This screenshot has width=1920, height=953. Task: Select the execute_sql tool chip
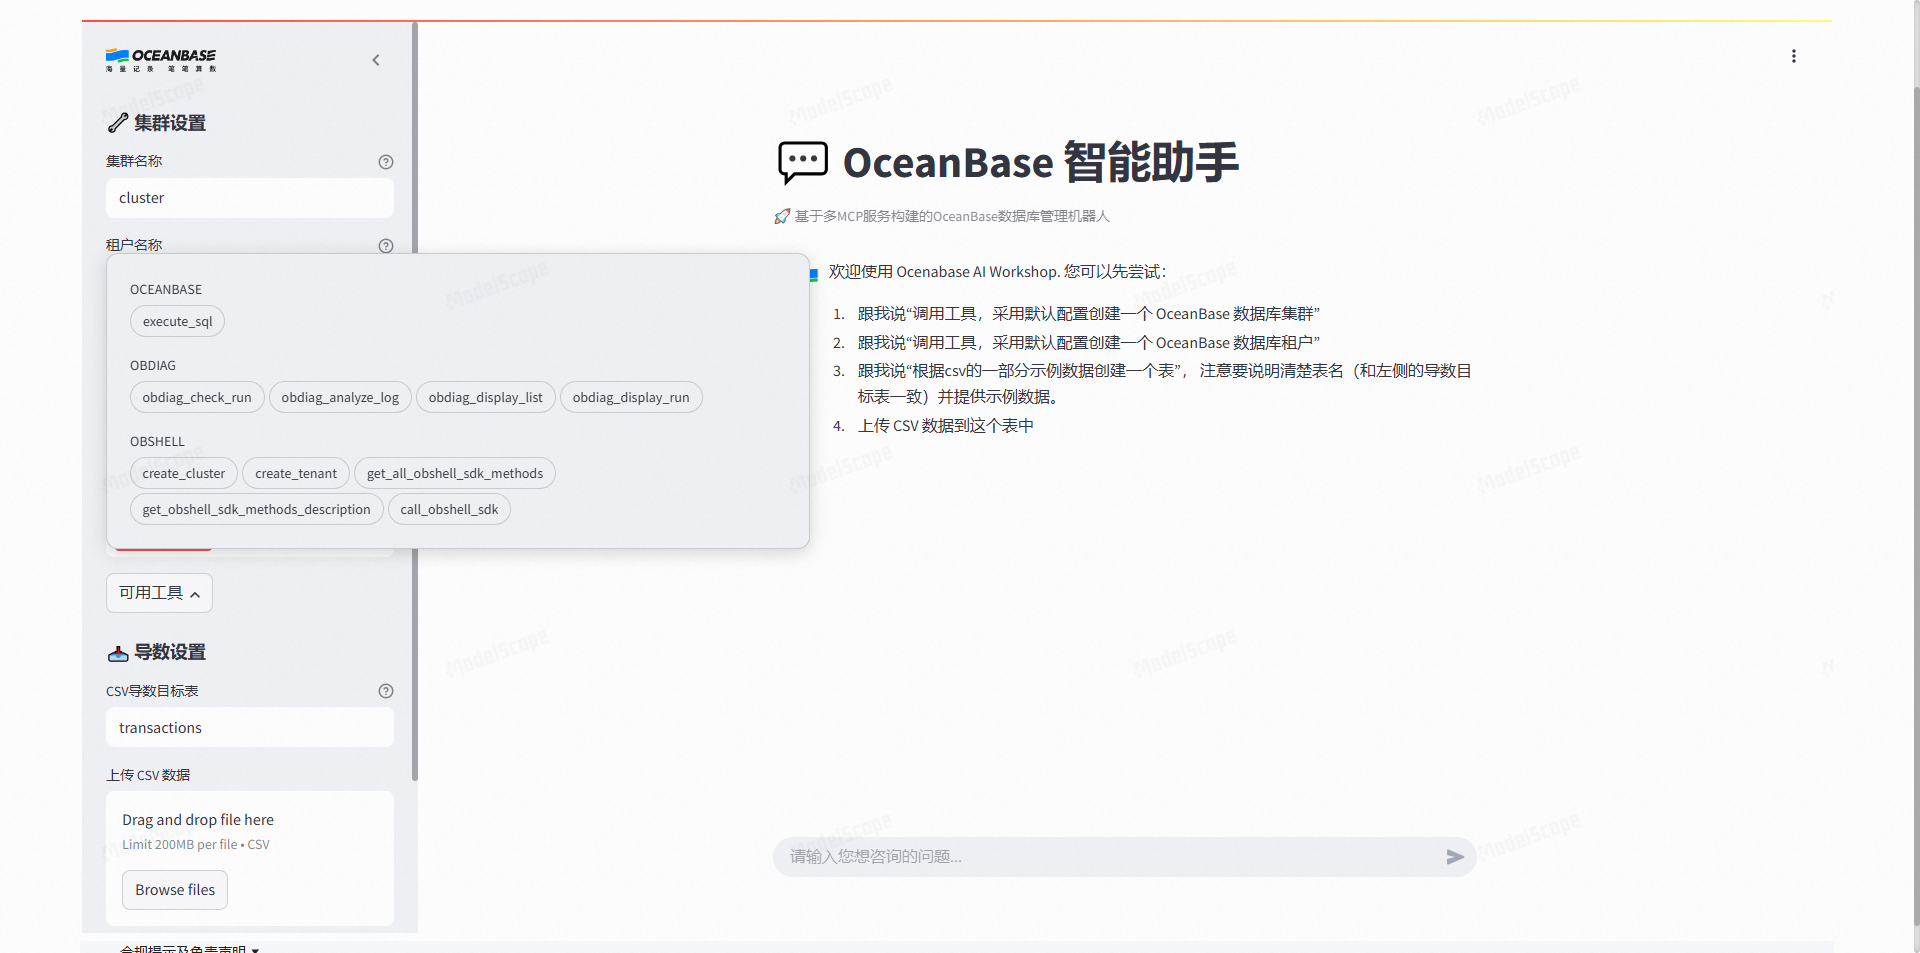pyautogui.click(x=177, y=321)
